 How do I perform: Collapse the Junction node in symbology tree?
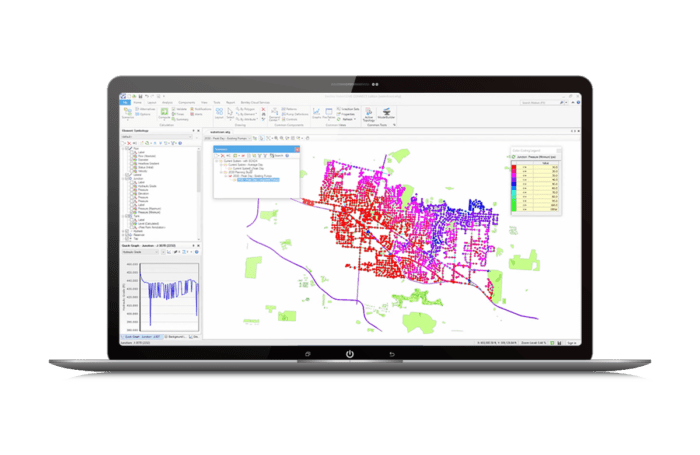point(123,179)
